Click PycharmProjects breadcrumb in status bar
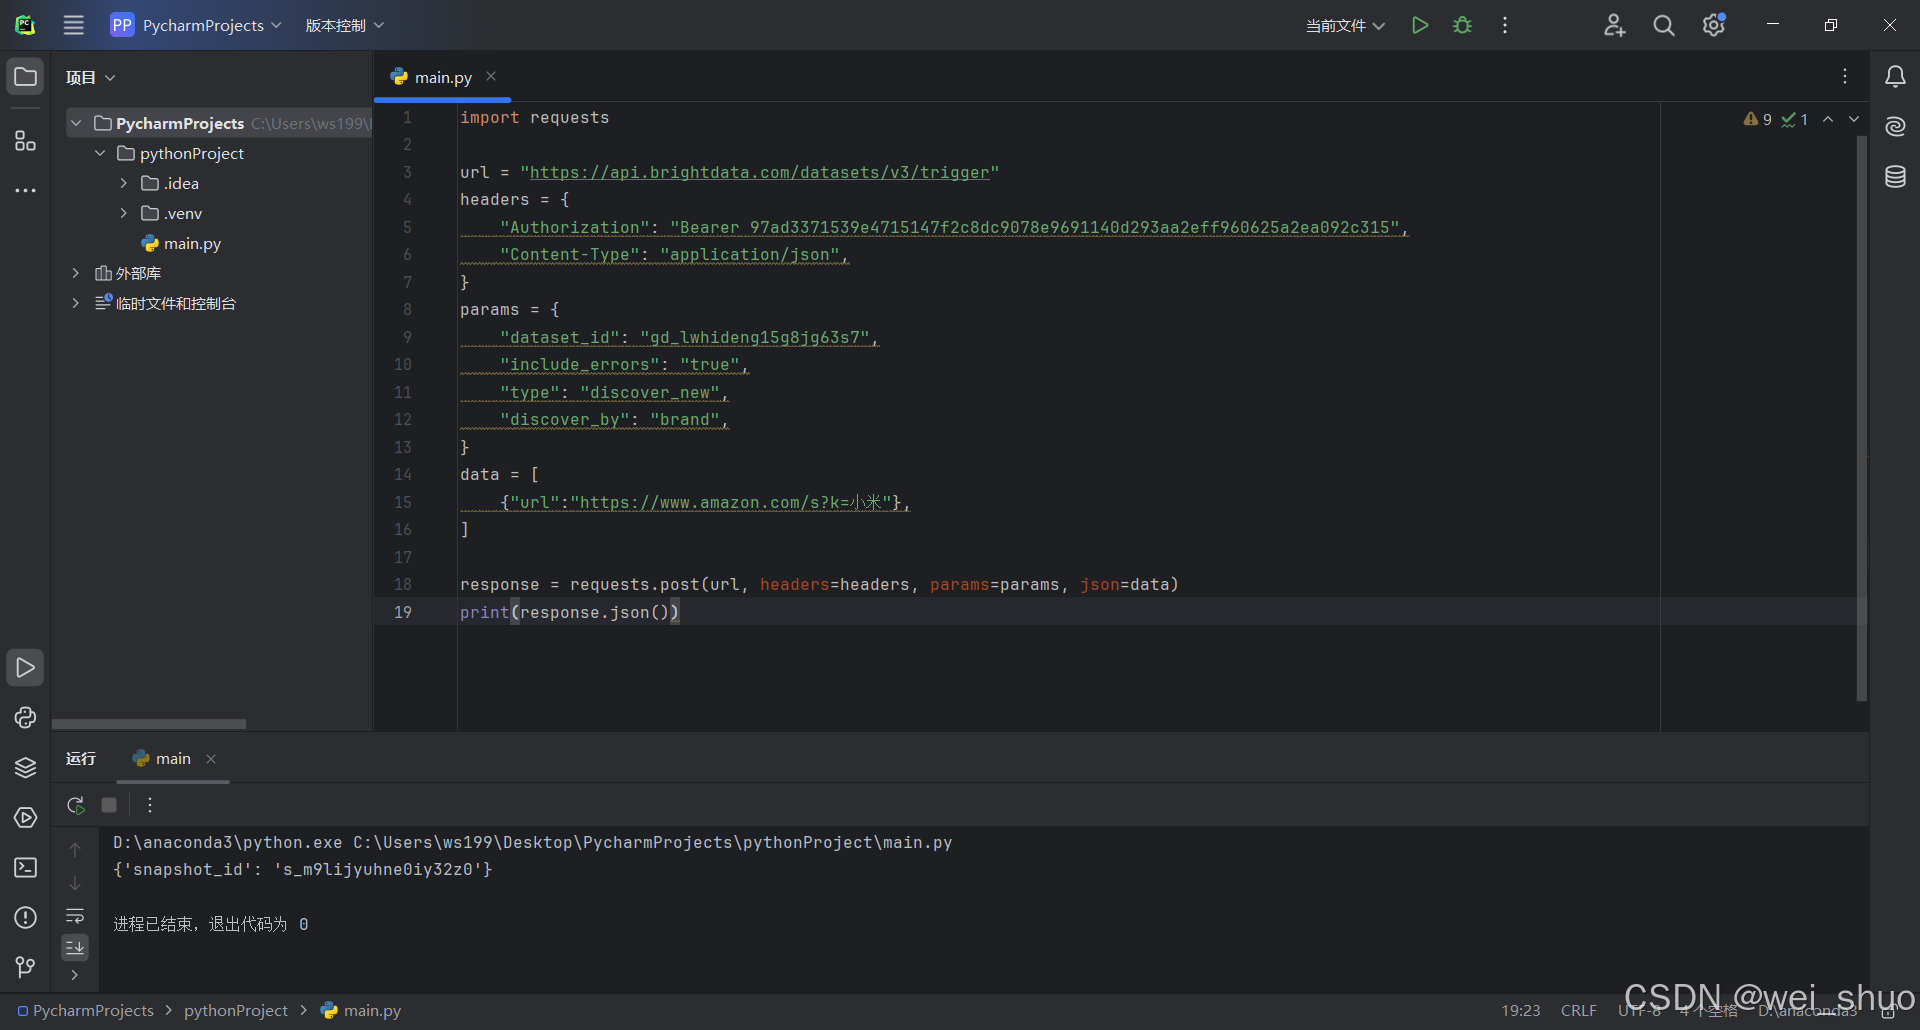This screenshot has height=1030, width=1920. click(x=86, y=1011)
